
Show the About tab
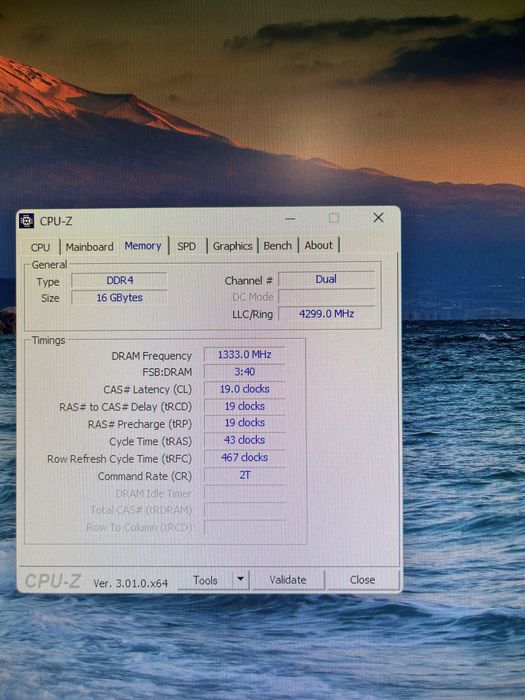318,245
